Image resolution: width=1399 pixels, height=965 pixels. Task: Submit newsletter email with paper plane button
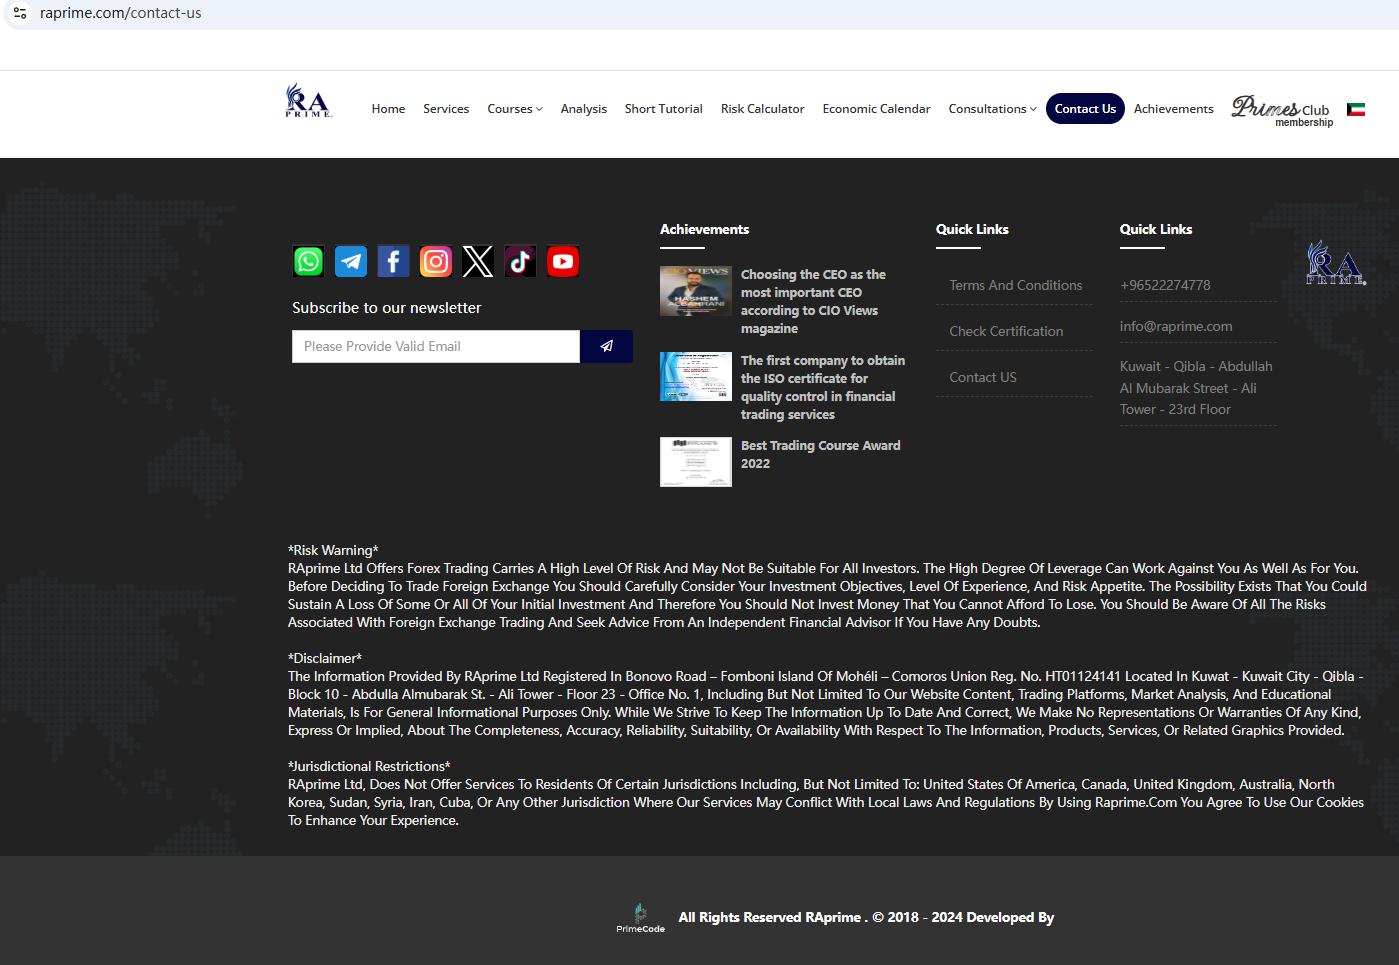(606, 346)
